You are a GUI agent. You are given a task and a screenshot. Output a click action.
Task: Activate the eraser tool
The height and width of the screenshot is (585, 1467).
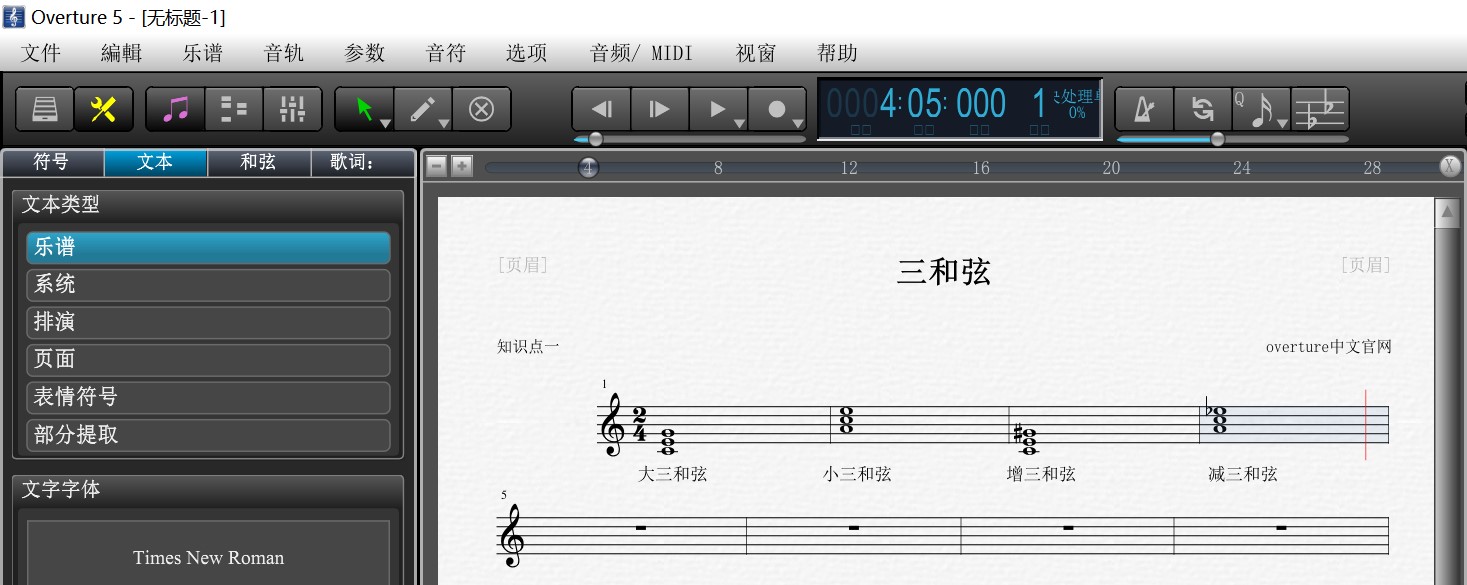(x=482, y=108)
